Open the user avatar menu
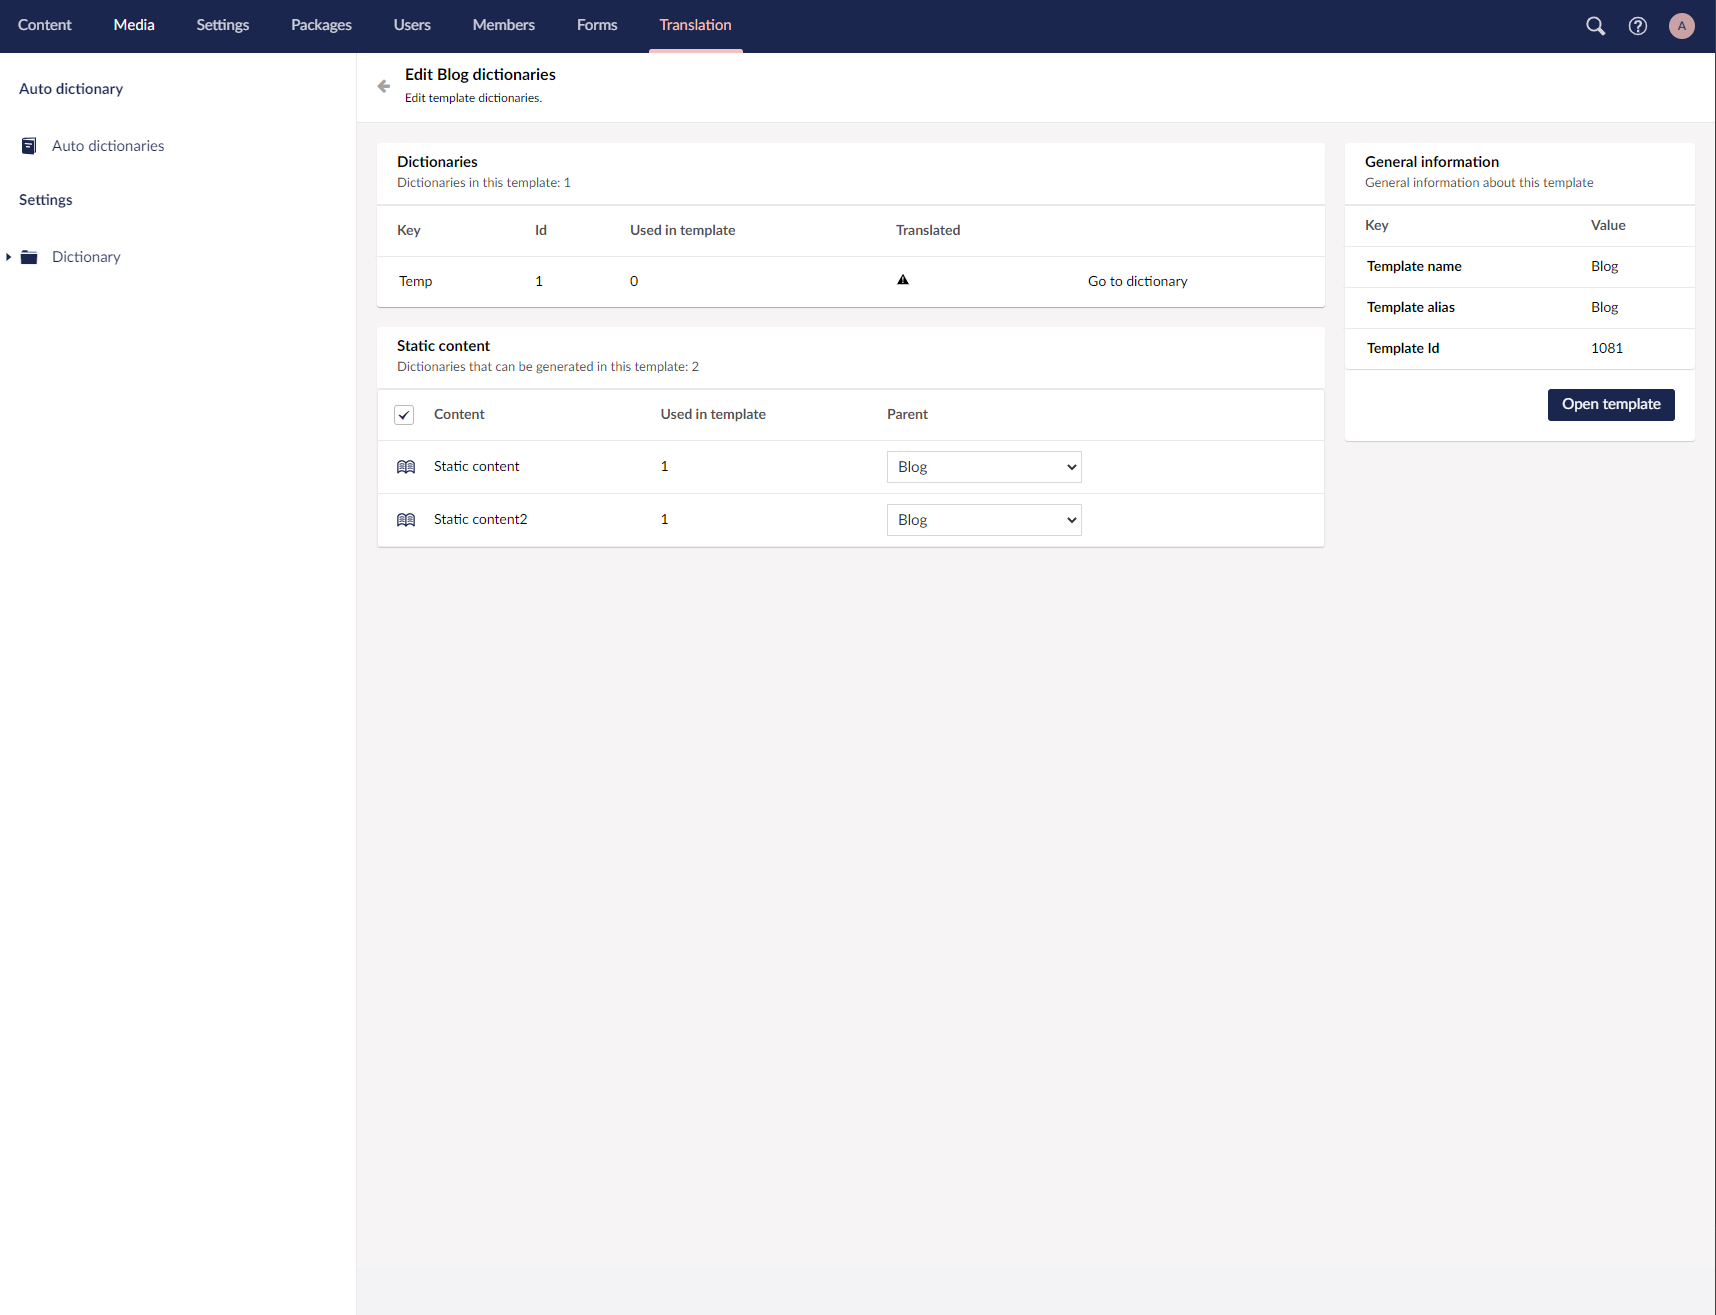 click(1682, 26)
